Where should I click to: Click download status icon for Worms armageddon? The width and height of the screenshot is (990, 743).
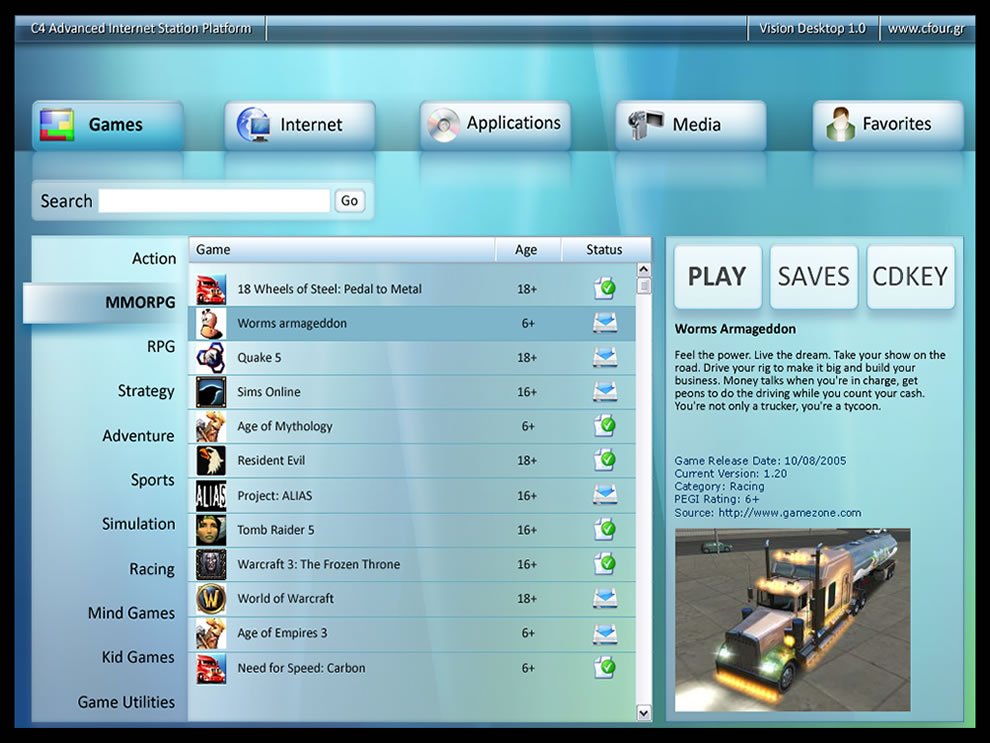605,323
